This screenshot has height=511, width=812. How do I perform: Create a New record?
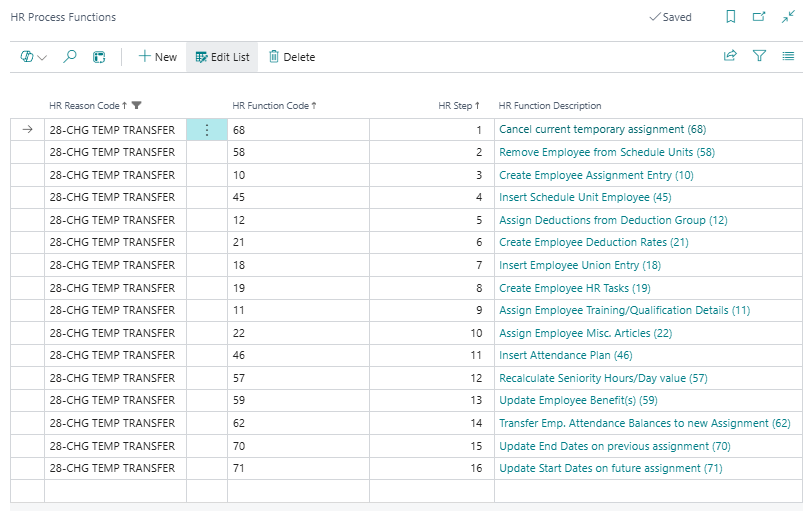pos(157,57)
